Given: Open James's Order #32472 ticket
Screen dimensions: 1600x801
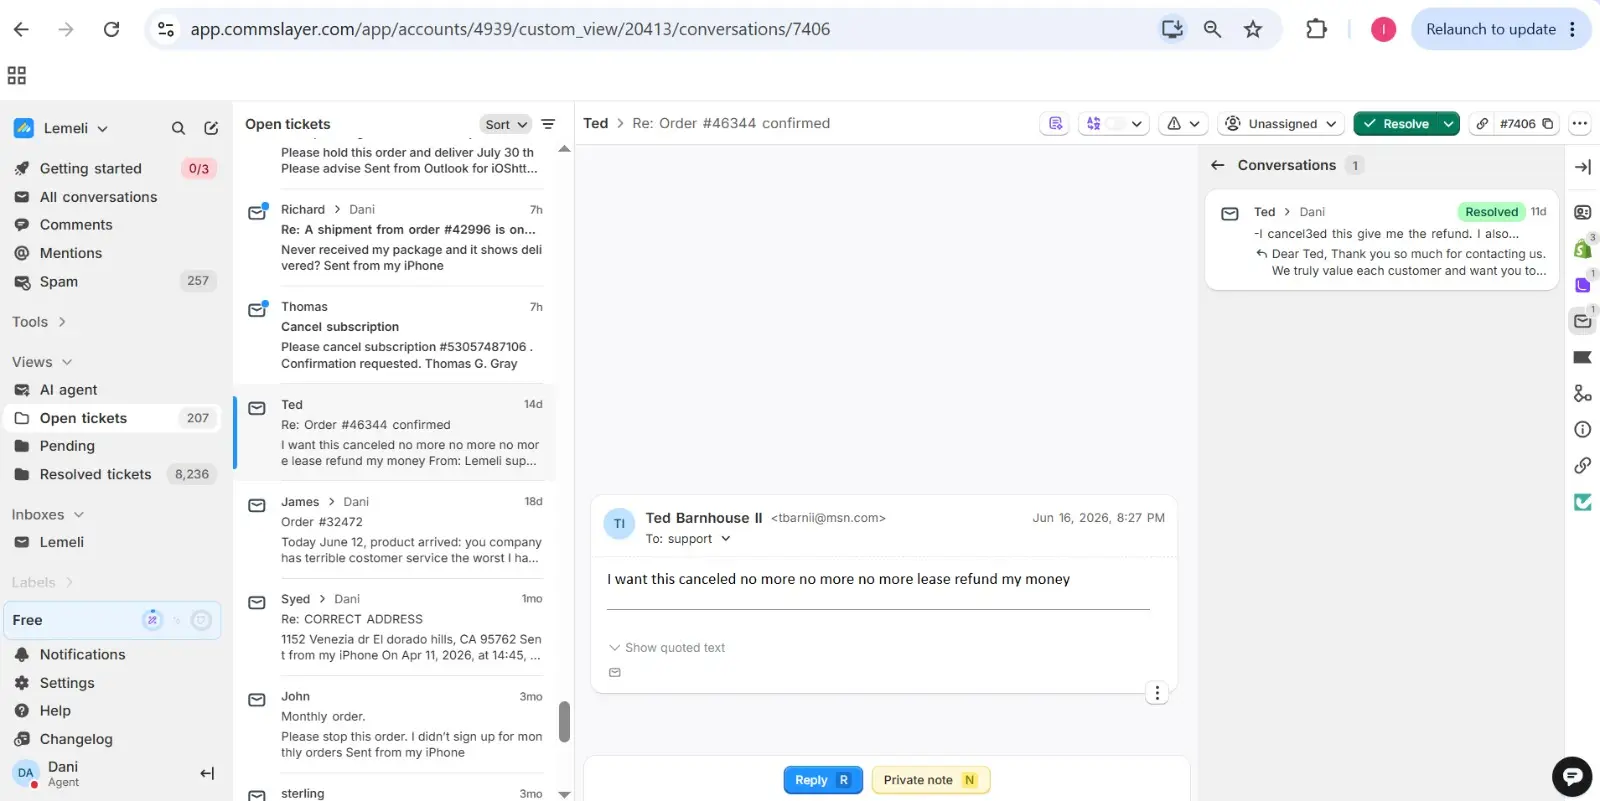Looking at the screenshot, I should click(x=394, y=530).
